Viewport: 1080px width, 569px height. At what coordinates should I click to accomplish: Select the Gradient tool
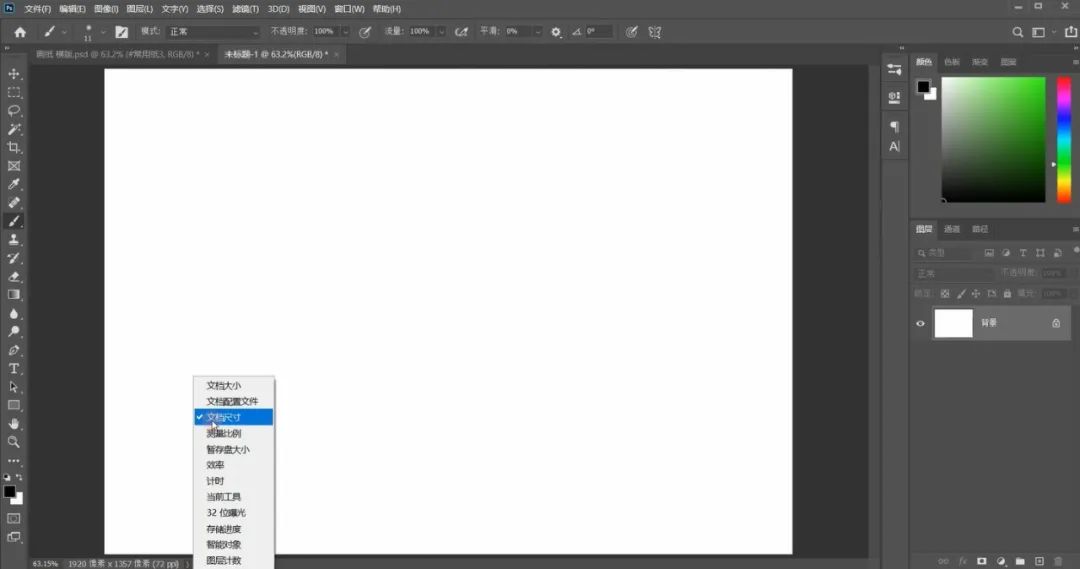point(14,295)
